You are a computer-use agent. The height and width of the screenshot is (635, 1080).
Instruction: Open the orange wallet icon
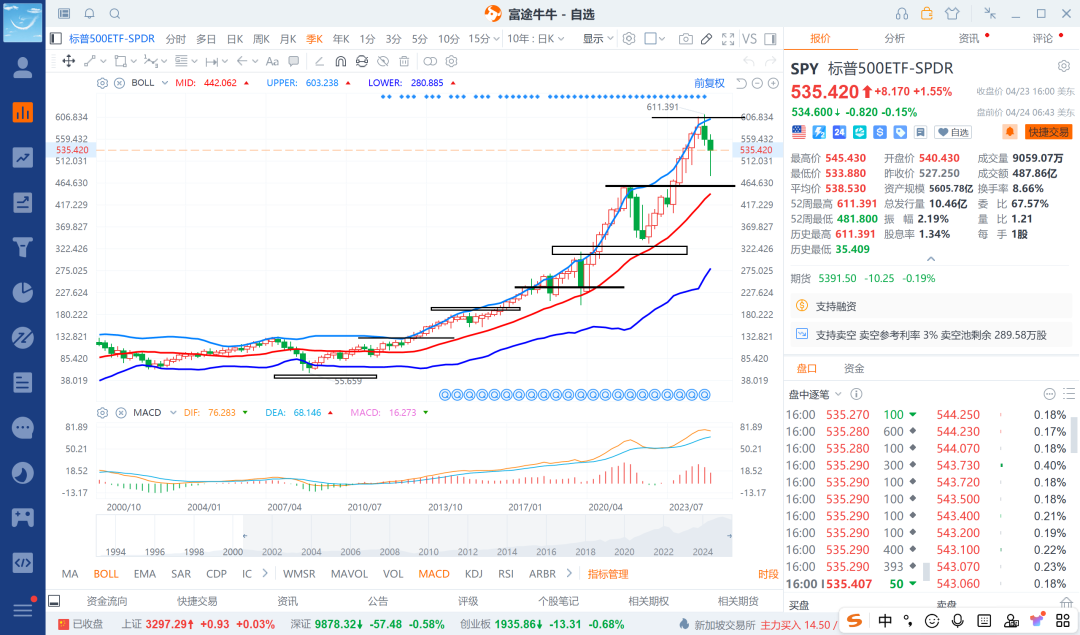point(926,13)
